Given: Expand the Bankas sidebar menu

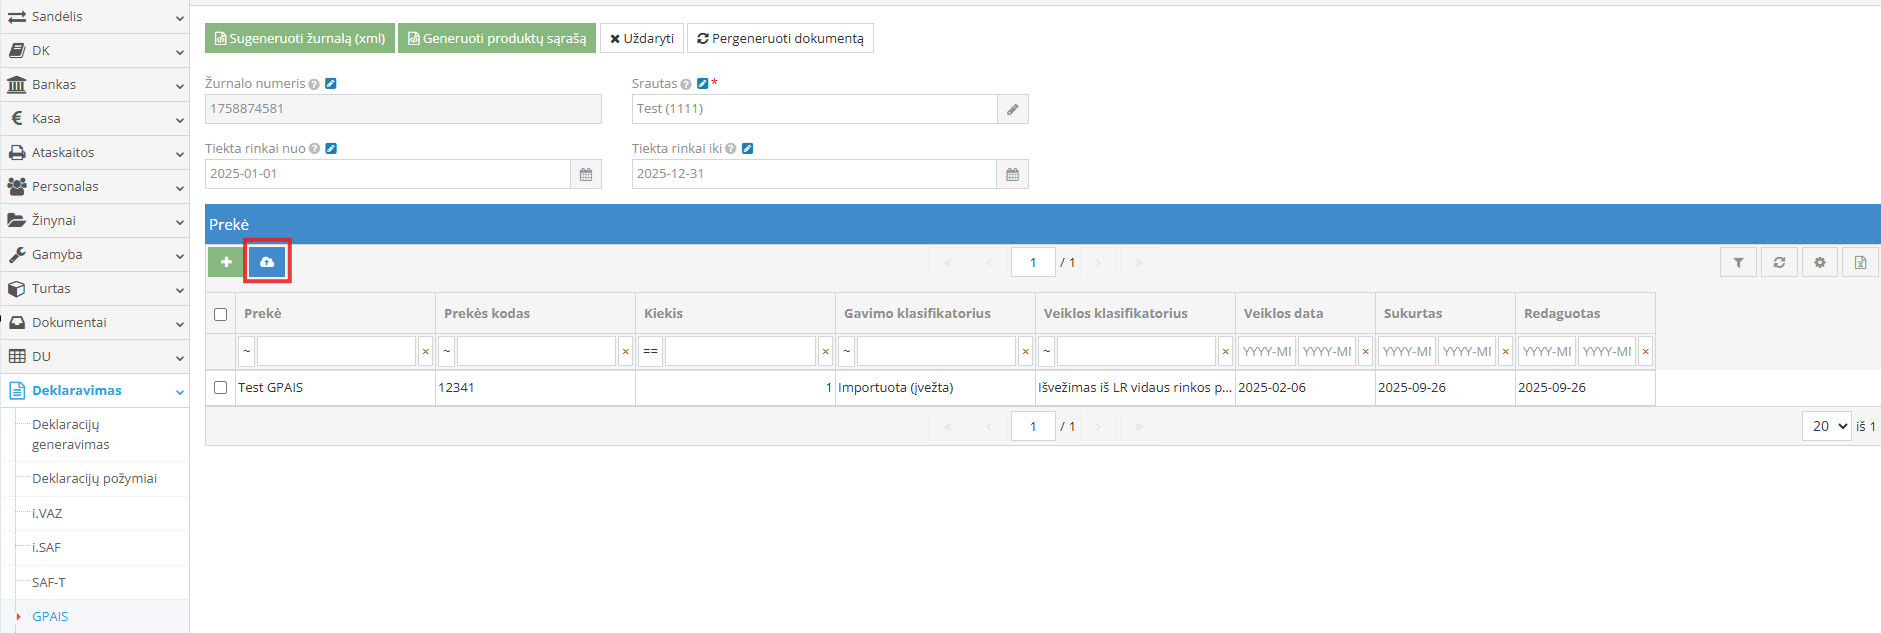Looking at the screenshot, I should tap(95, 85).
